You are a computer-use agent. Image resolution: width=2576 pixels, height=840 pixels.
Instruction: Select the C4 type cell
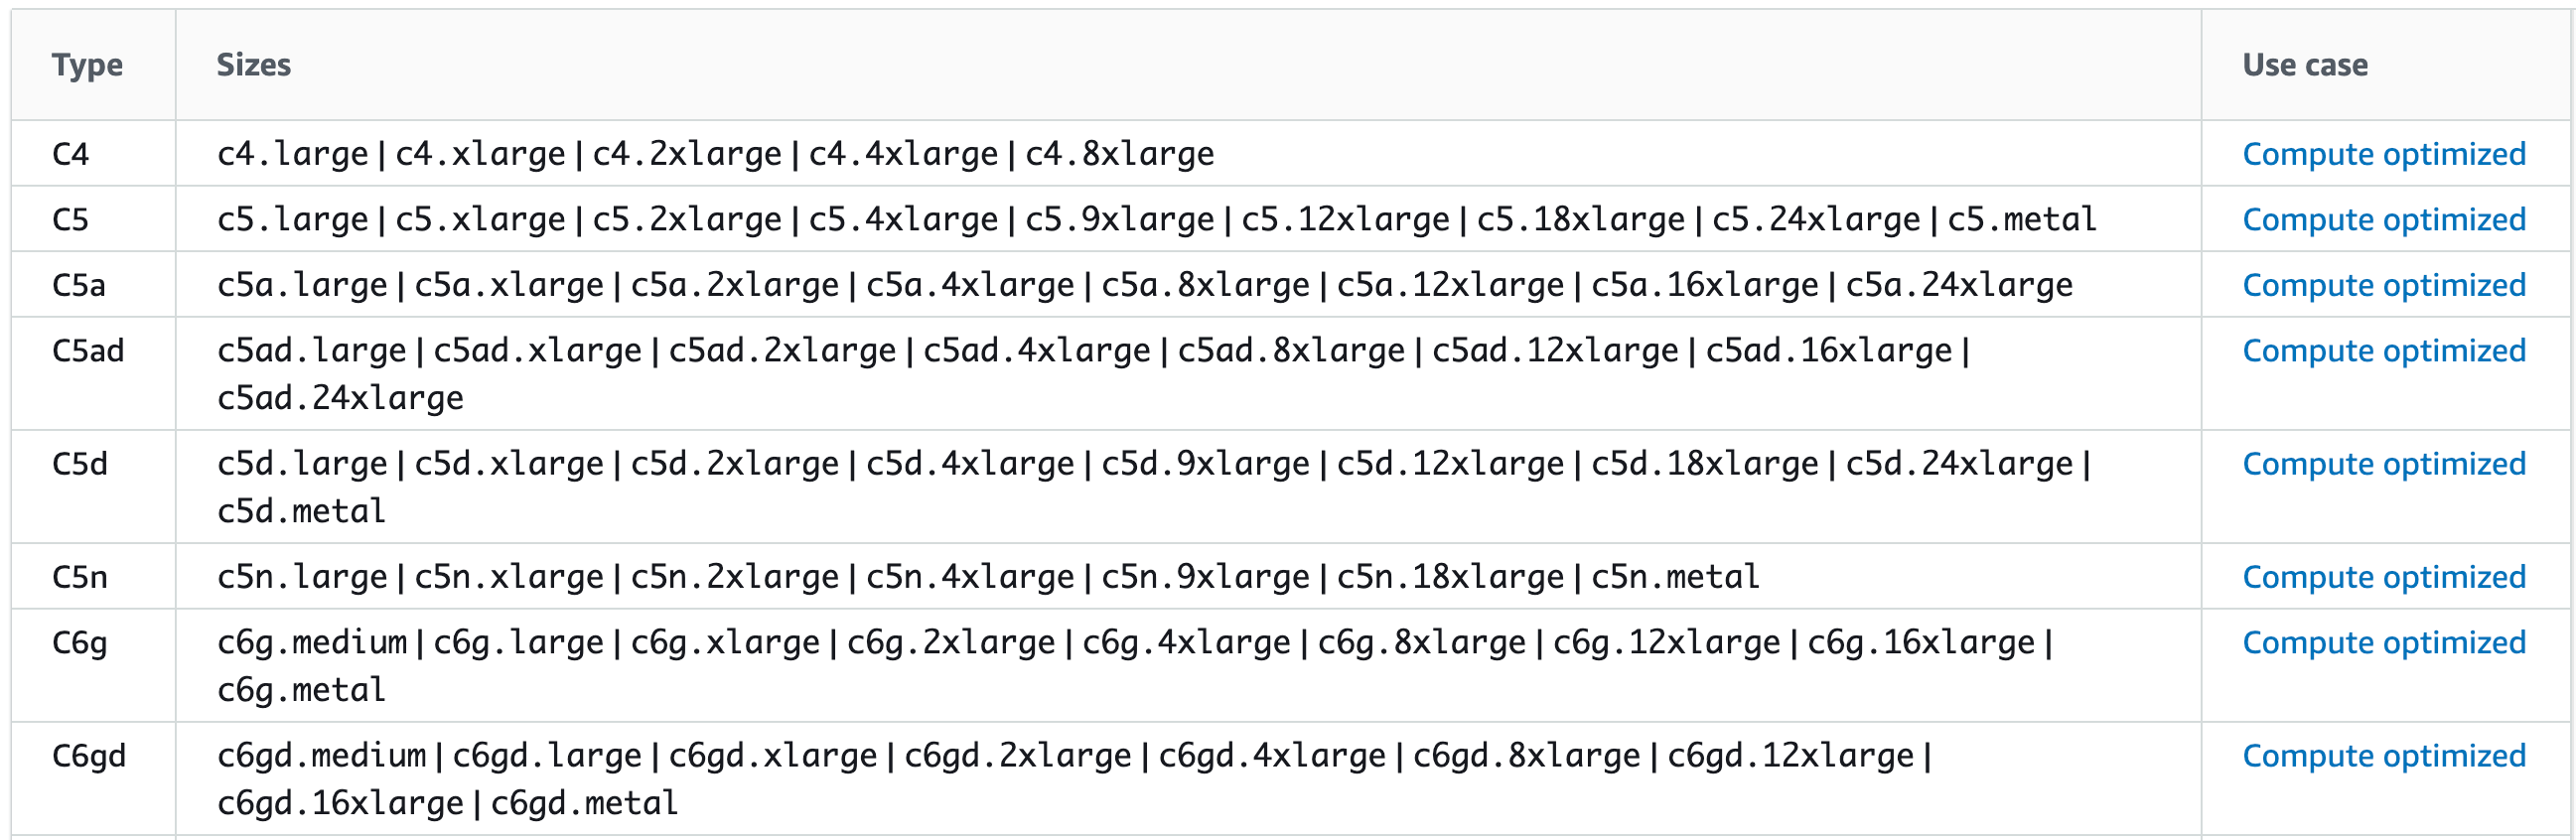[71, 154]
